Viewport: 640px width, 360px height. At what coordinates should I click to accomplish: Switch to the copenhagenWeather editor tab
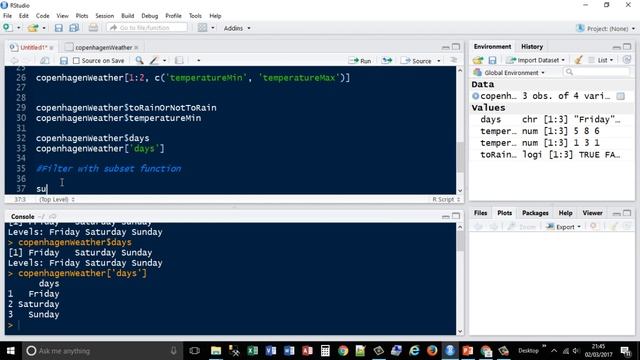tap(103, 47)
